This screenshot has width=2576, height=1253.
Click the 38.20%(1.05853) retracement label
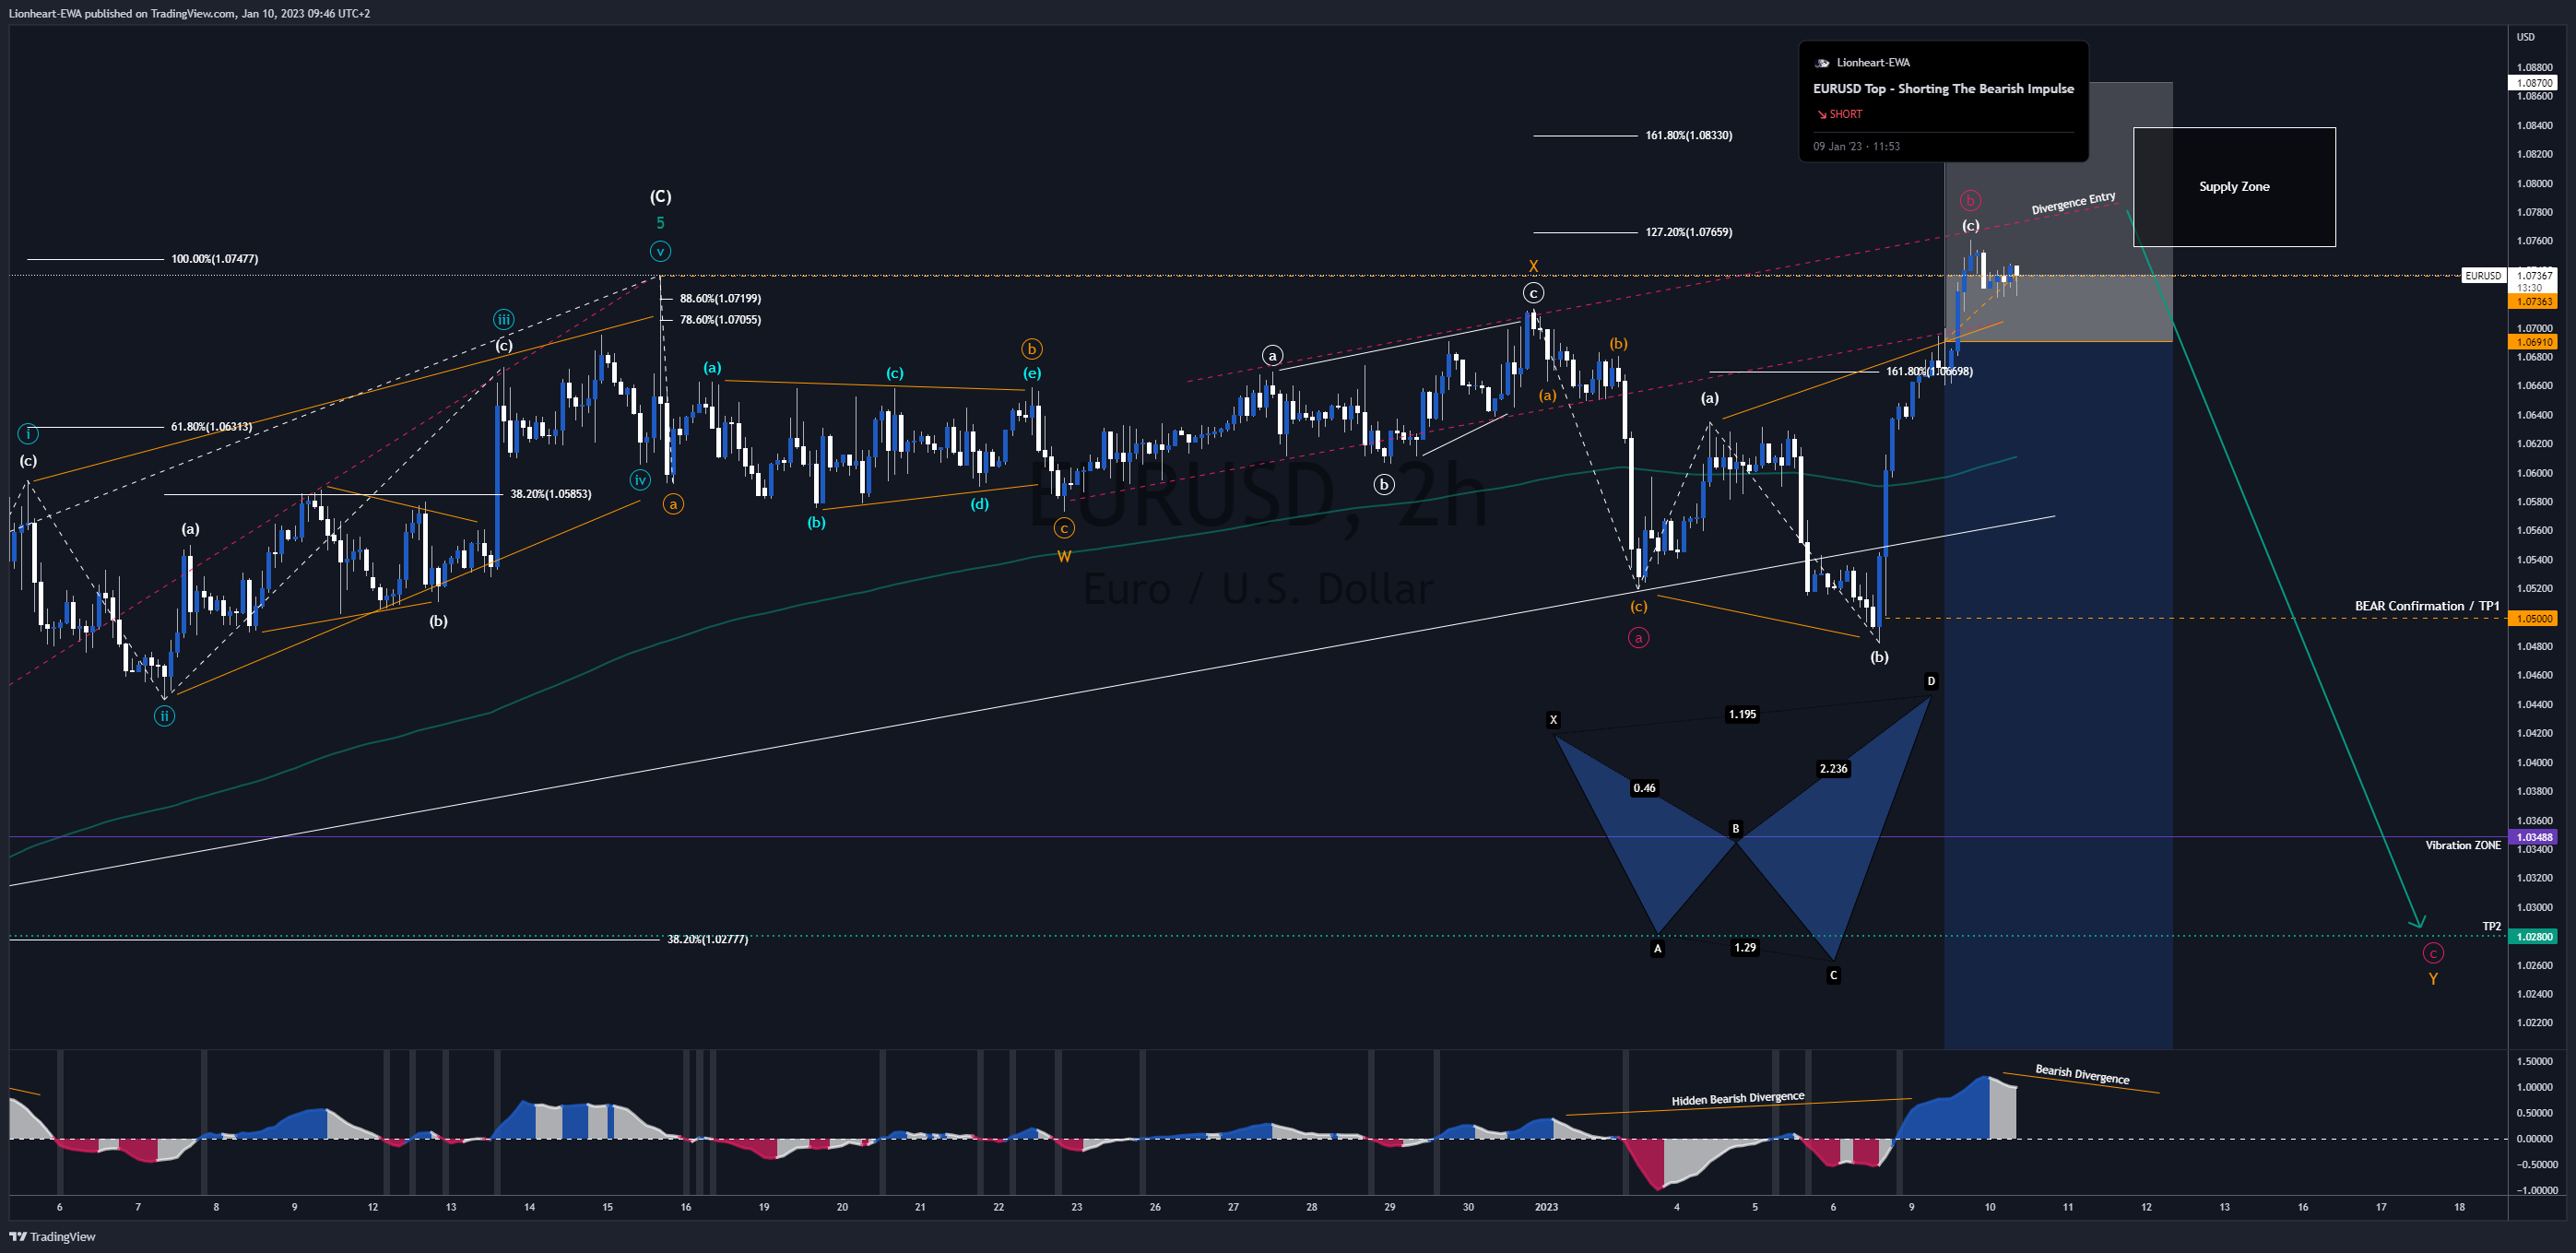(550, 494)
